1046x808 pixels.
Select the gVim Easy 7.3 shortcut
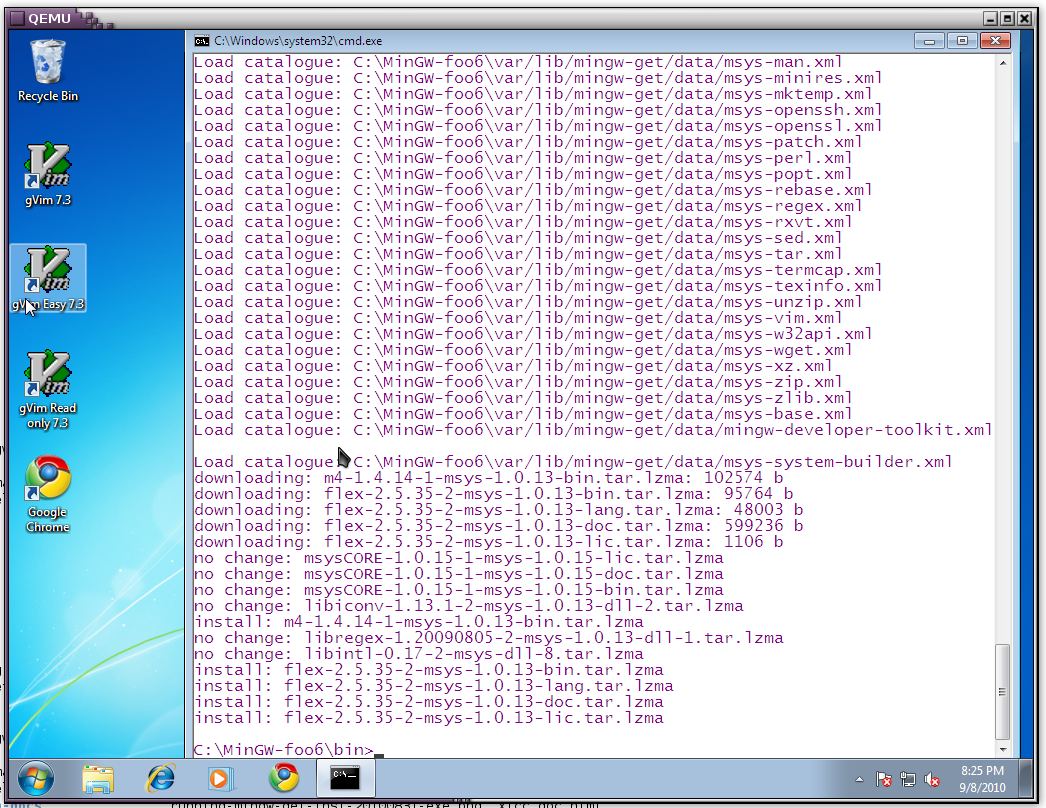click(x=47, y=273)
